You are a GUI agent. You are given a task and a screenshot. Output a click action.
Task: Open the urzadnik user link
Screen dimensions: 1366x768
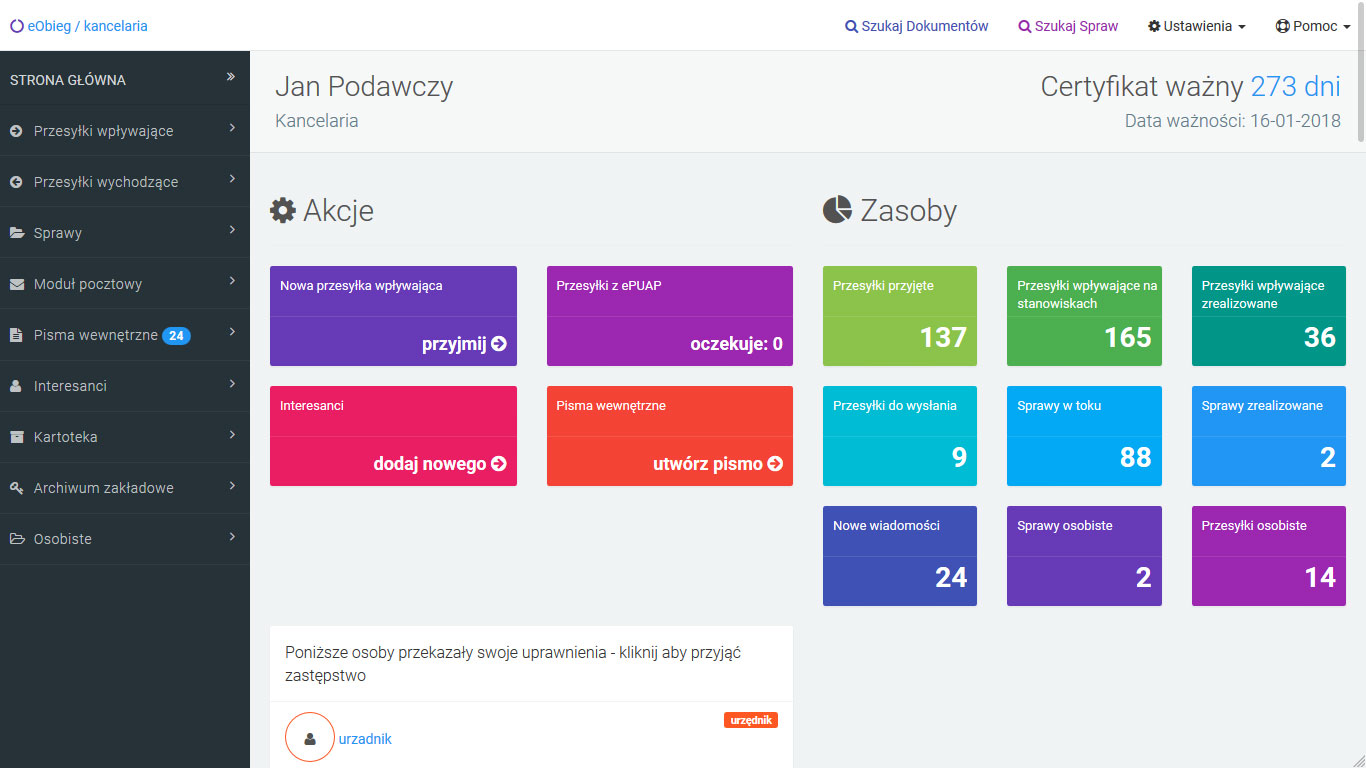(365, 739)
